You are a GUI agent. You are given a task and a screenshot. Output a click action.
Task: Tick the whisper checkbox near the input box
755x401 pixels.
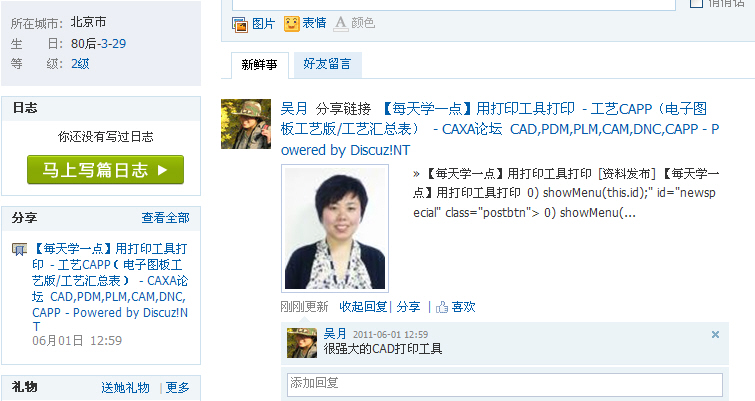coord(696,3)
